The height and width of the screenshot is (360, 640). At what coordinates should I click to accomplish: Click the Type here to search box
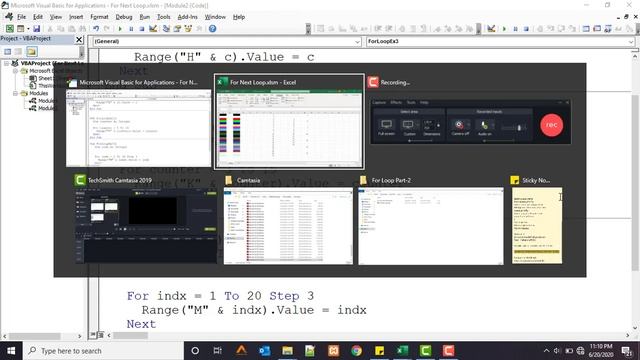[x=103, y=351]
